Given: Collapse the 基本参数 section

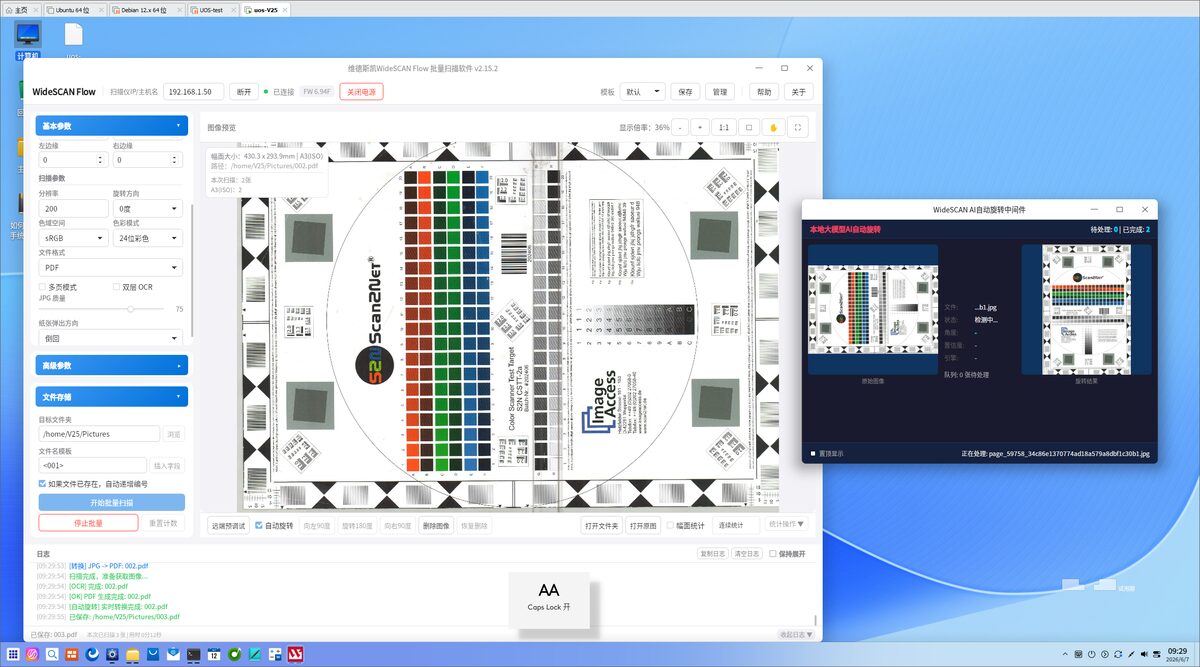Looking at the screenshot, I should 112,126.
